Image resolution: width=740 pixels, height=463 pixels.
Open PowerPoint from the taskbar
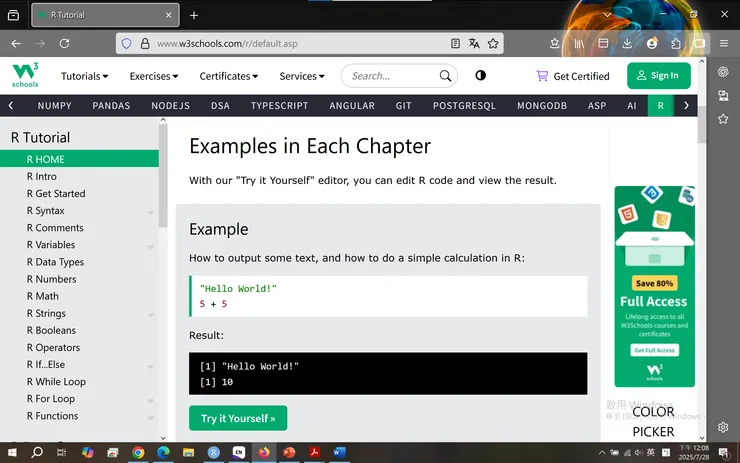pos(289,453)
